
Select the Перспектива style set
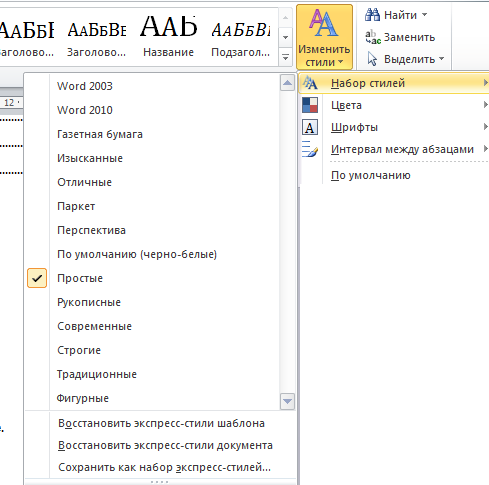tap(91, 230)
